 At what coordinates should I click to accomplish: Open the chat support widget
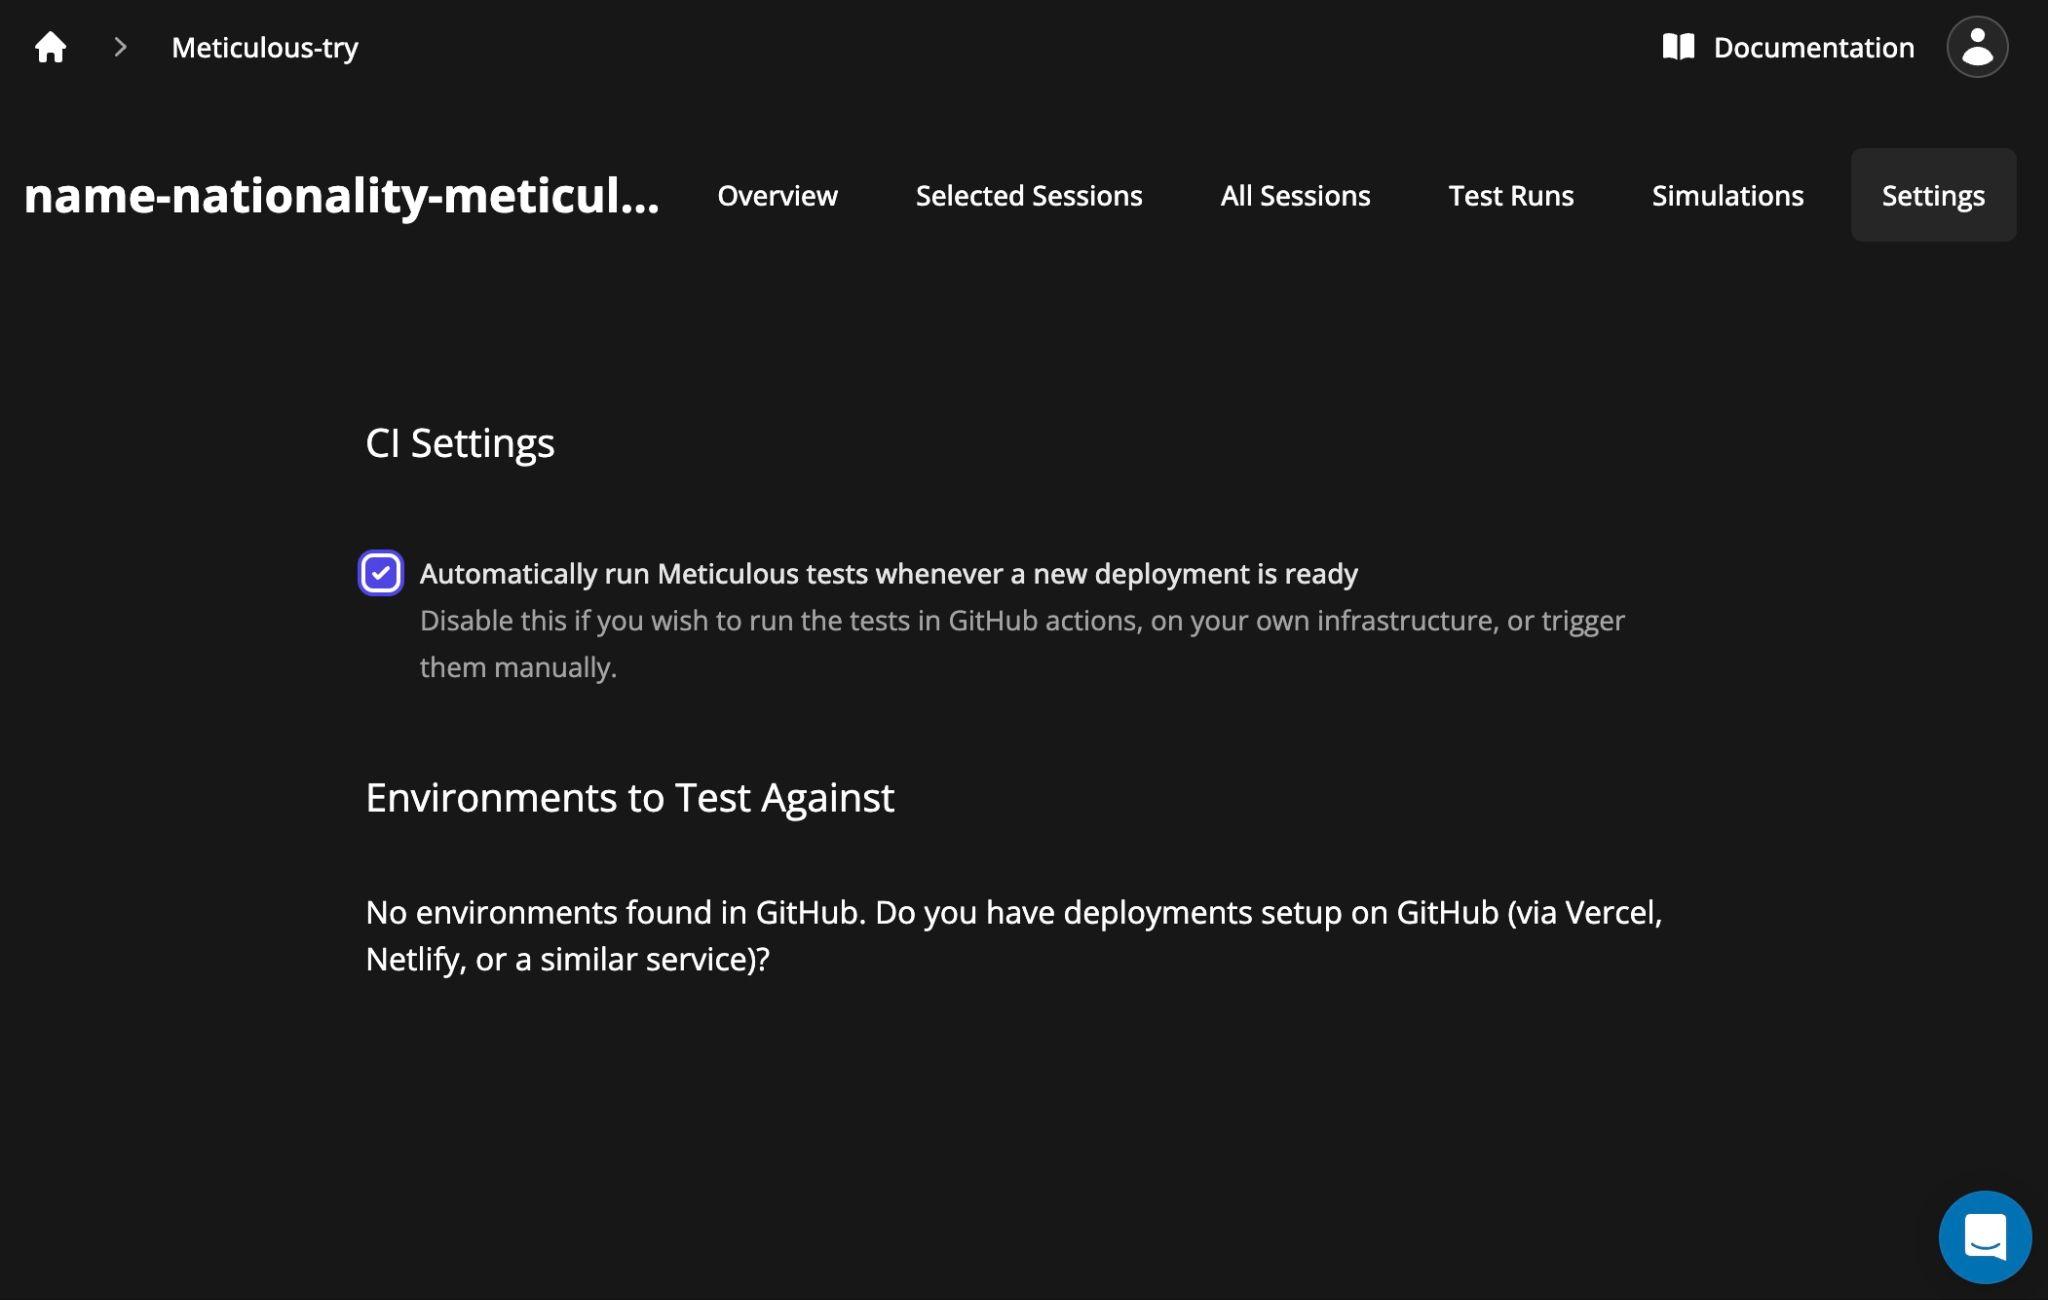[x=1984, y=1237]
